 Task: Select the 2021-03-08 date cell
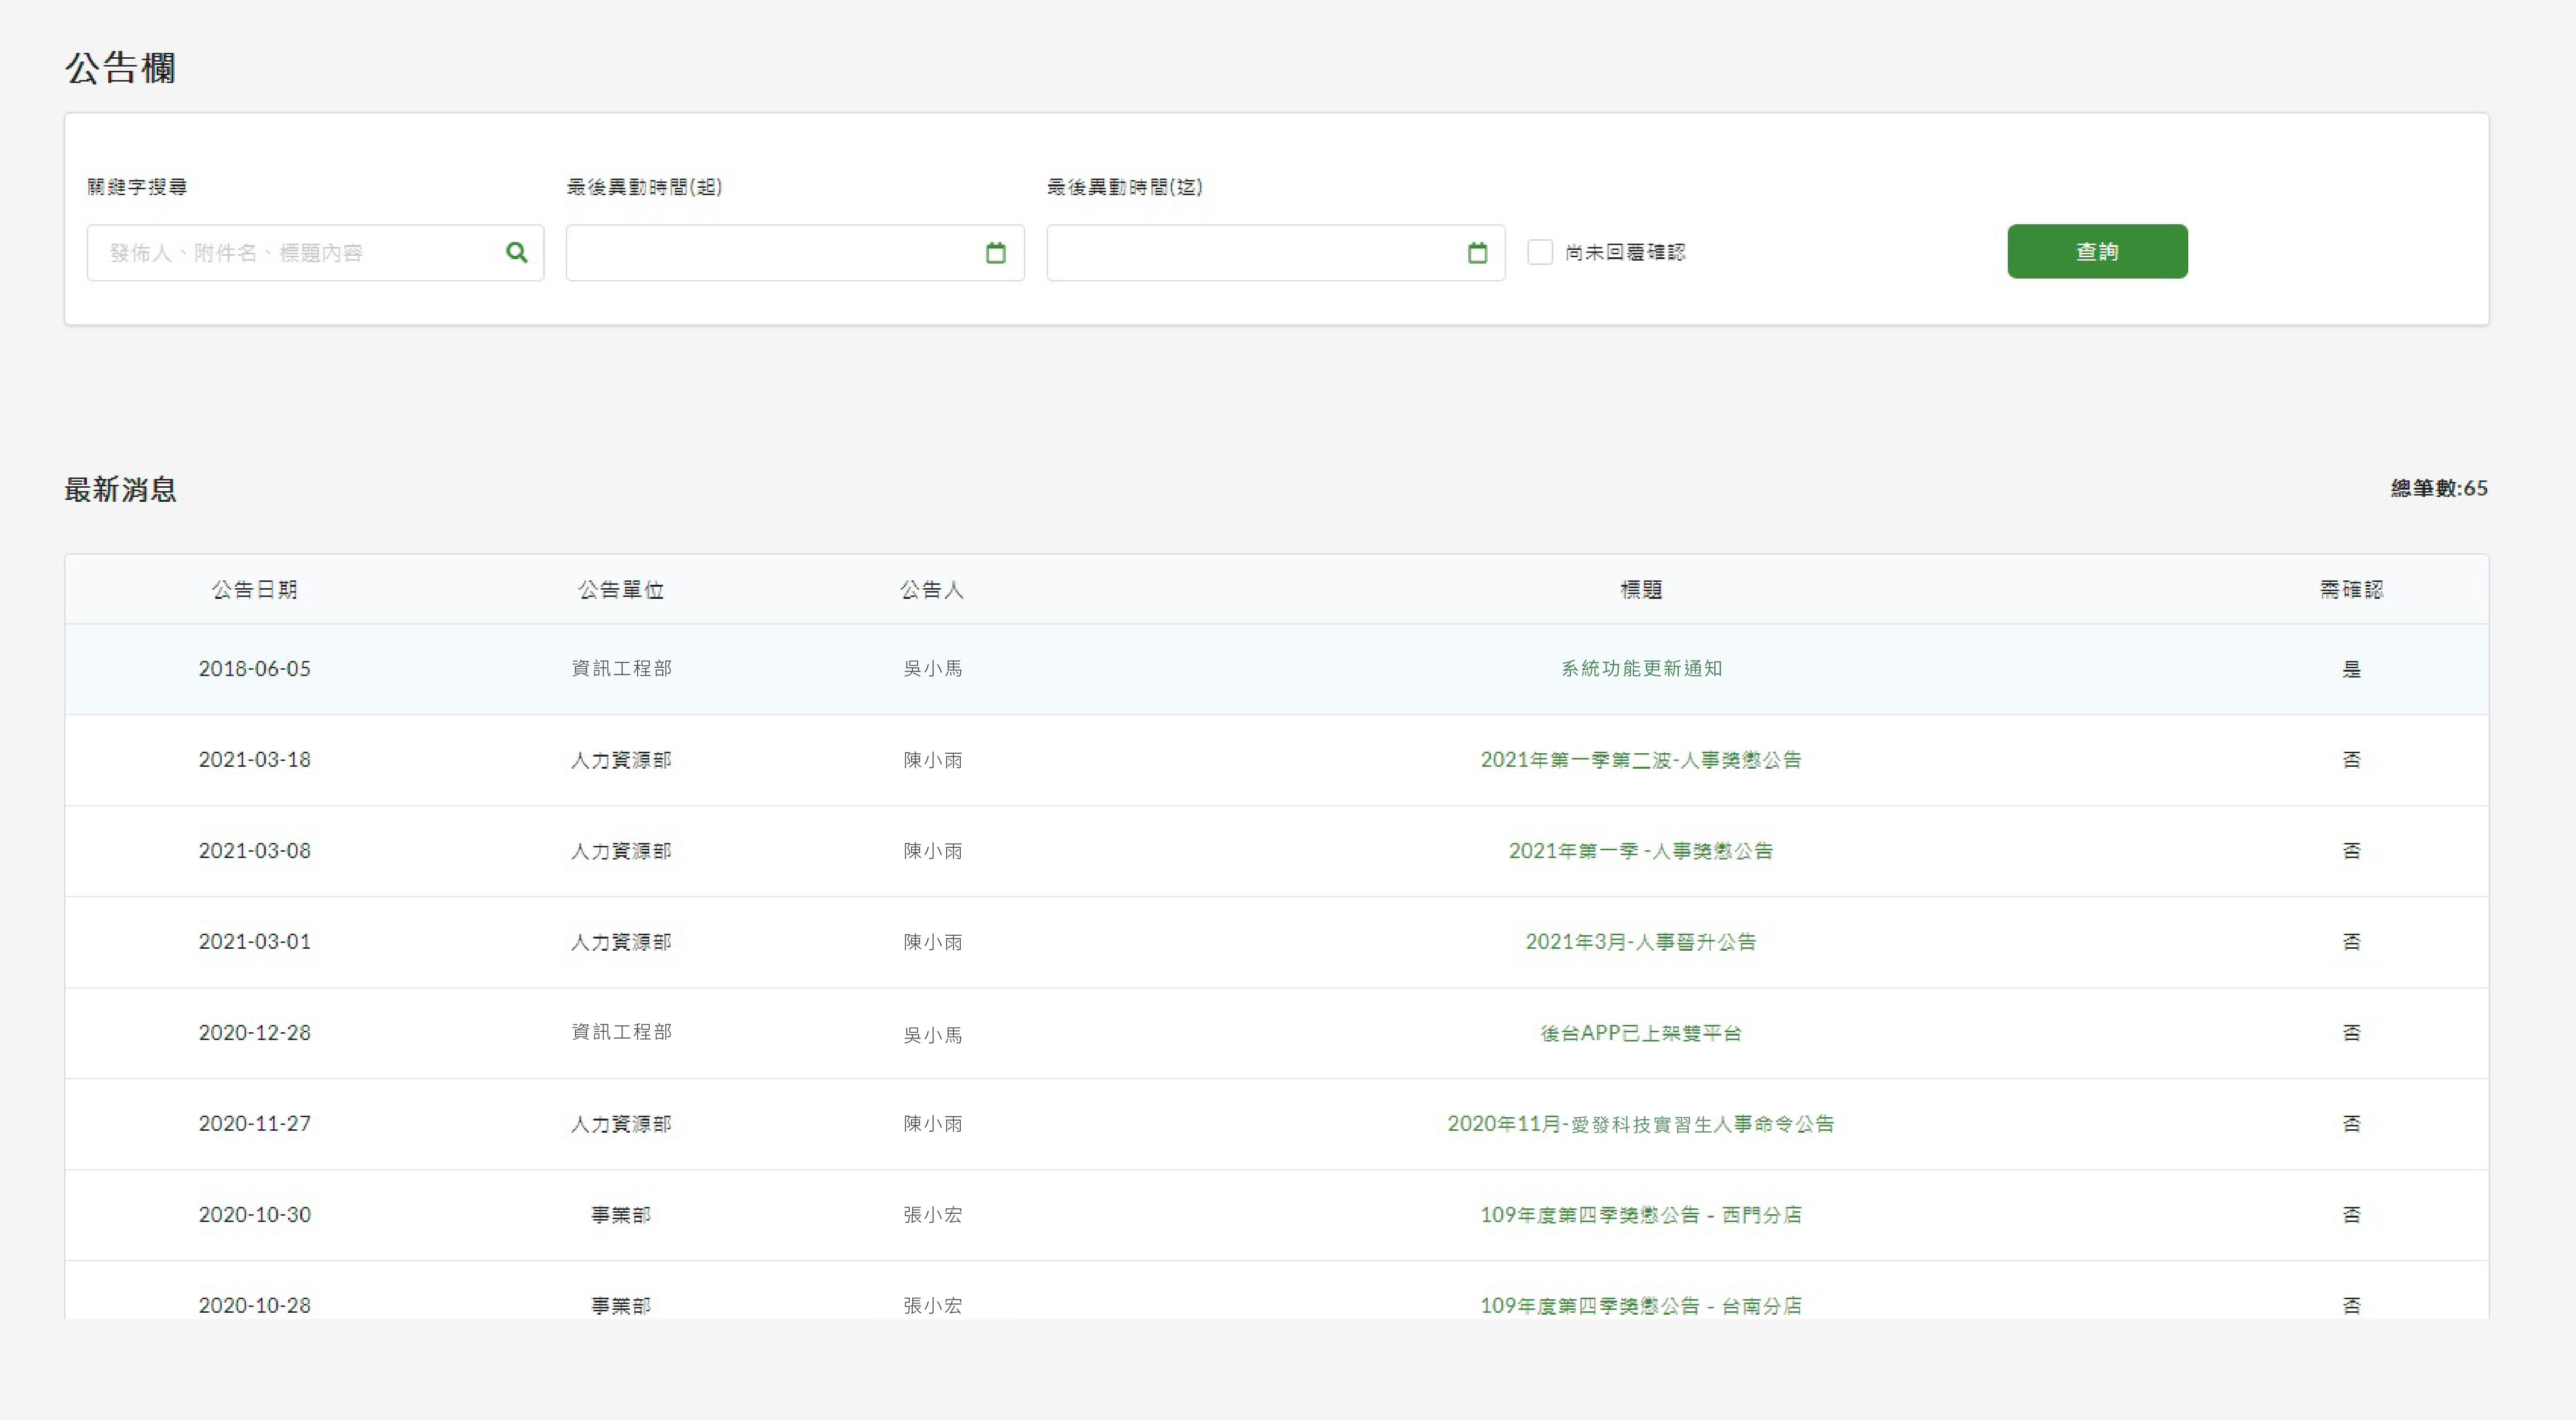pyautogui.click(x=255, y=851)
